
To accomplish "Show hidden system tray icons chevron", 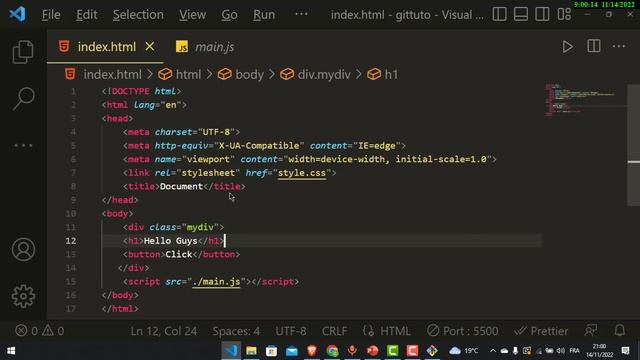I will pyautogui.click(x=493, y=351).
